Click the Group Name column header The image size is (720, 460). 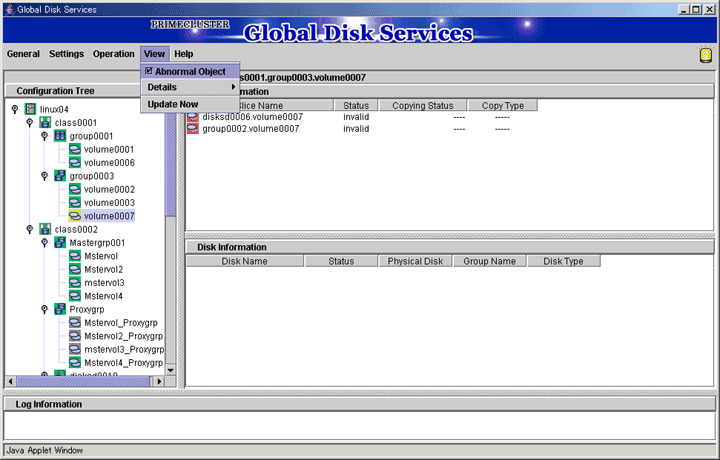489,261
